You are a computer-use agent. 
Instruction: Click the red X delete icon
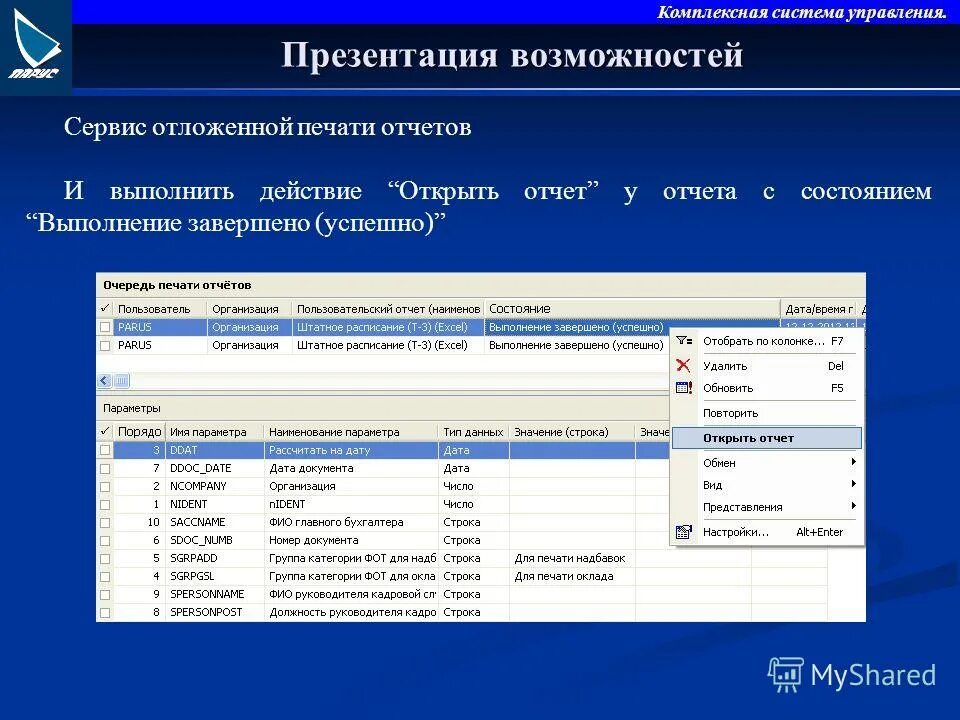tap(684, 365)
